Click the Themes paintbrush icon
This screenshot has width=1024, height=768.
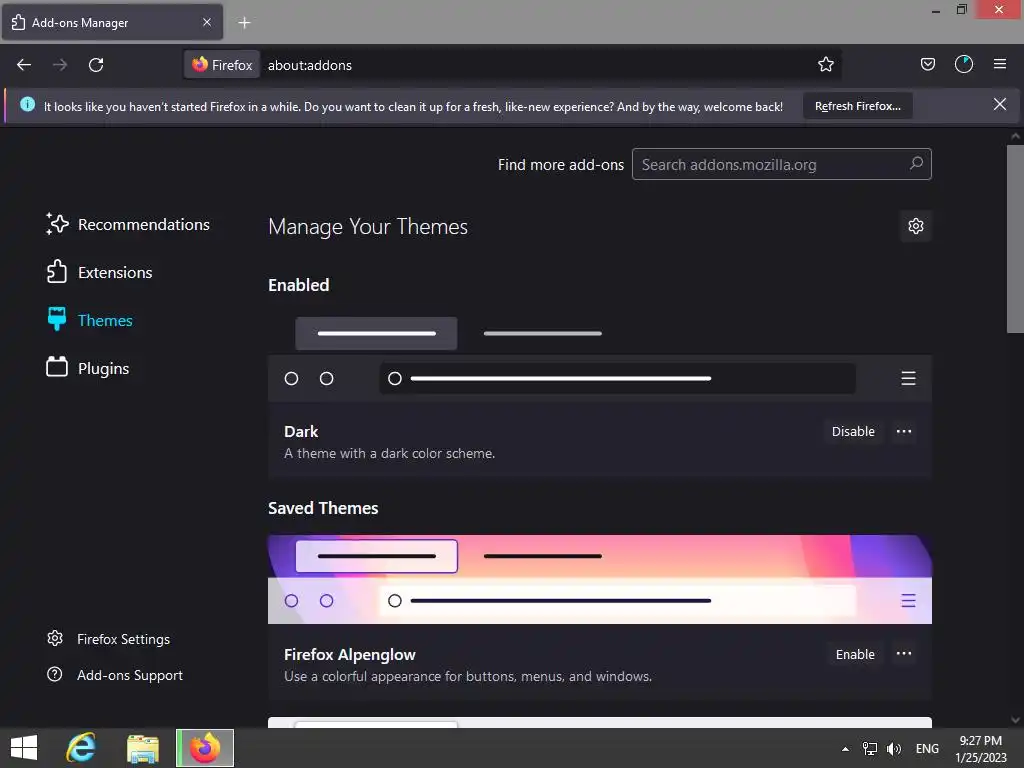[x=57, y=319]
